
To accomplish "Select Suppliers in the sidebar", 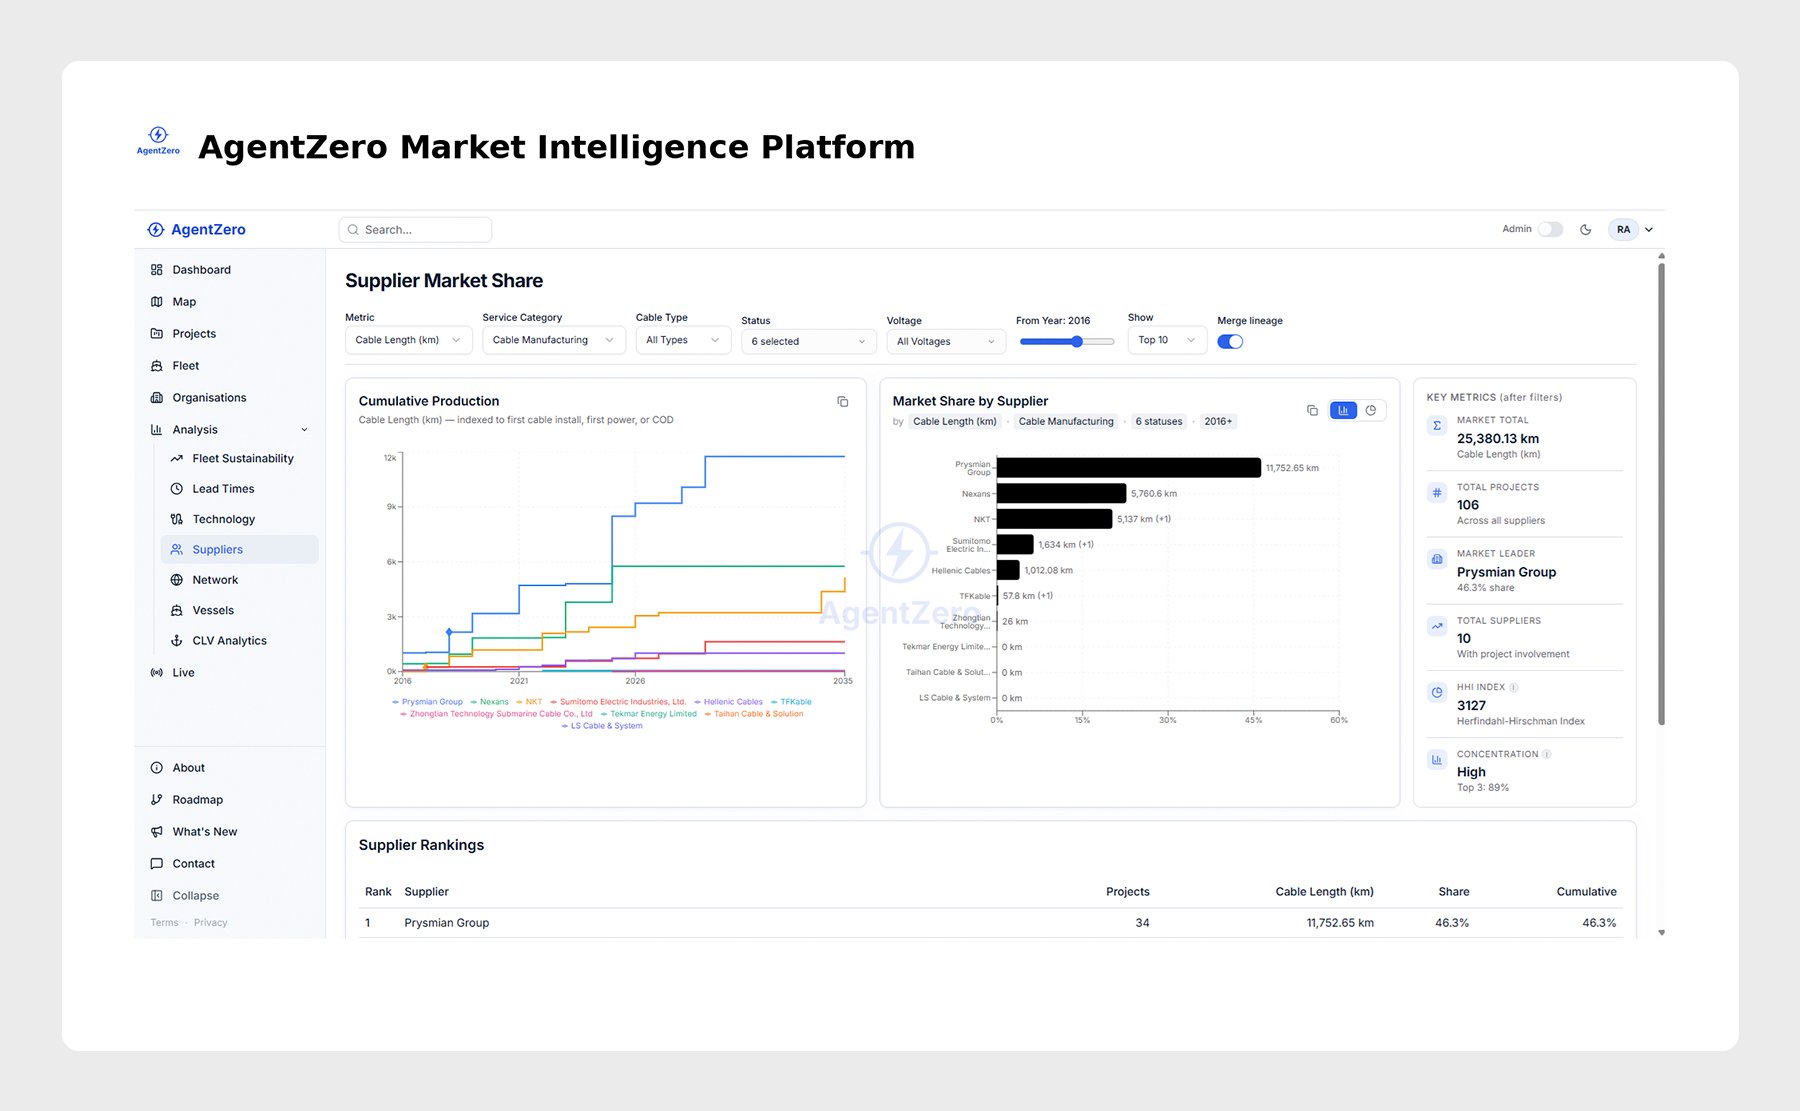I will click(218, 549).
